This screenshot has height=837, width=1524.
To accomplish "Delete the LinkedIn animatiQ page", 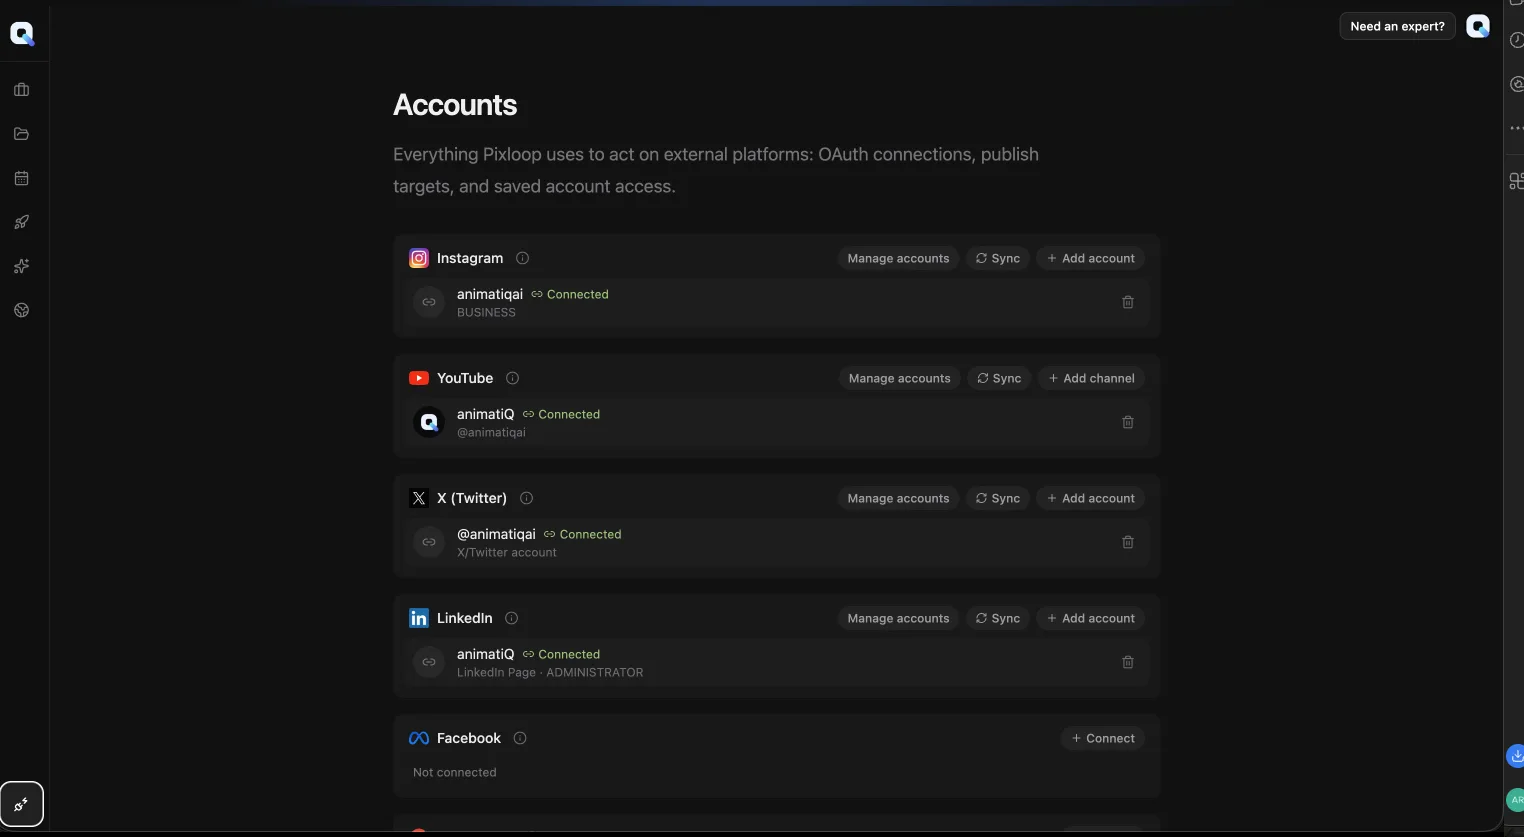I will (x=1128, y=662).
